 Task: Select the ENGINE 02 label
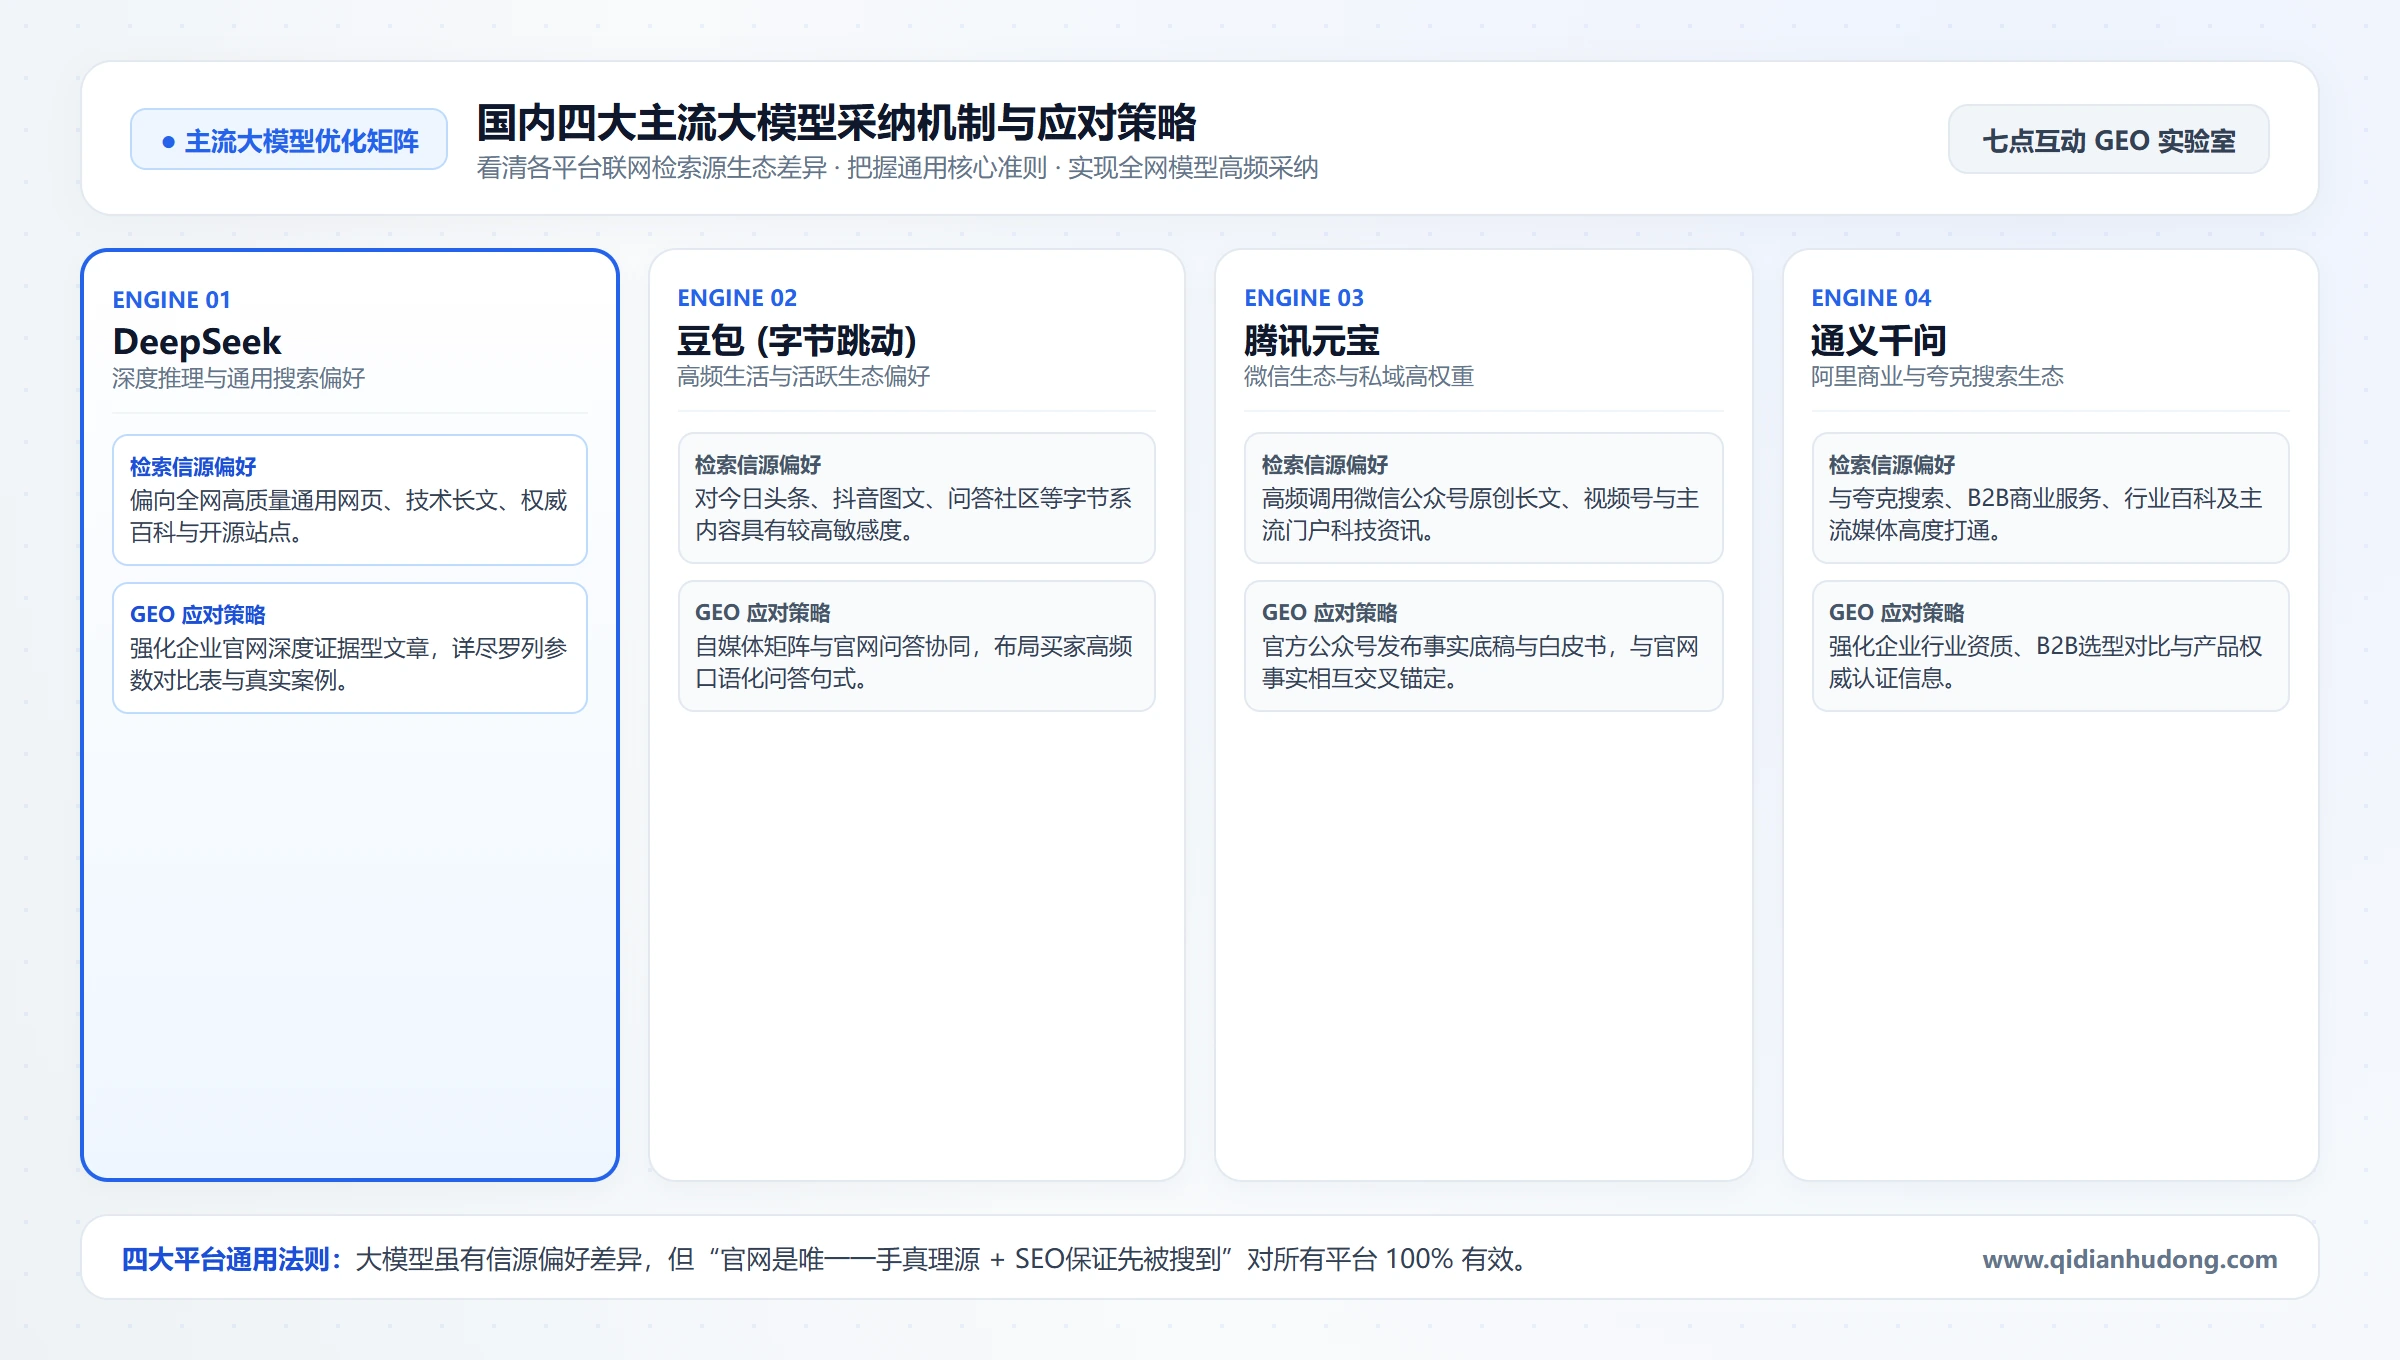[x=737, y=298]
